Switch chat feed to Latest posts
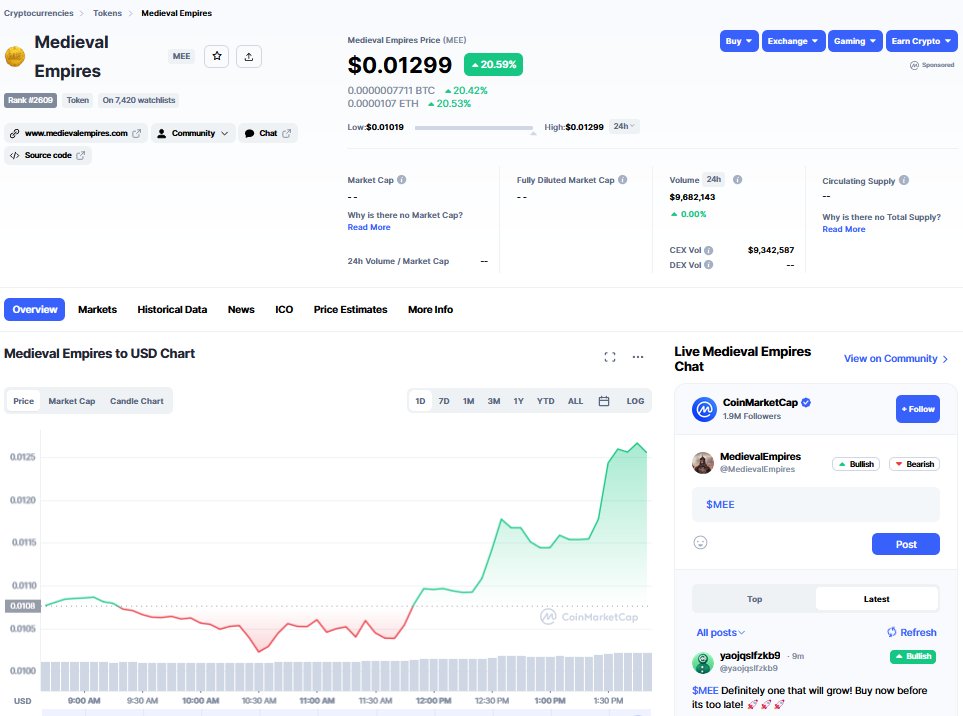Screen dimensions: 963x716 [876, 599]
